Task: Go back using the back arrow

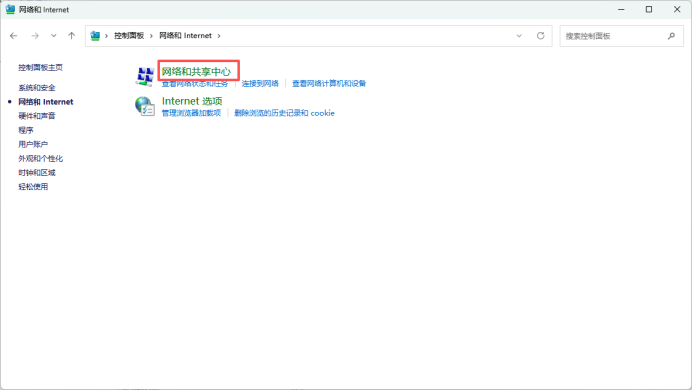Action: pyautogui.click(x=14, y=36)
